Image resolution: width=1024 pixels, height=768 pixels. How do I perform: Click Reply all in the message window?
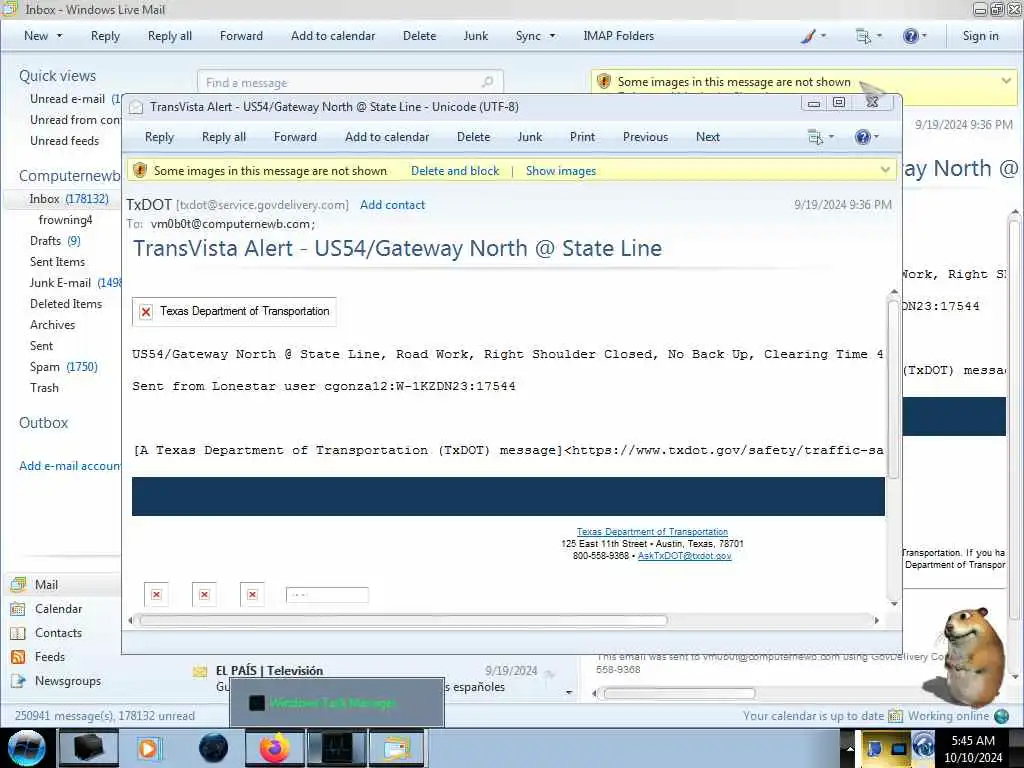coord(224,137)
